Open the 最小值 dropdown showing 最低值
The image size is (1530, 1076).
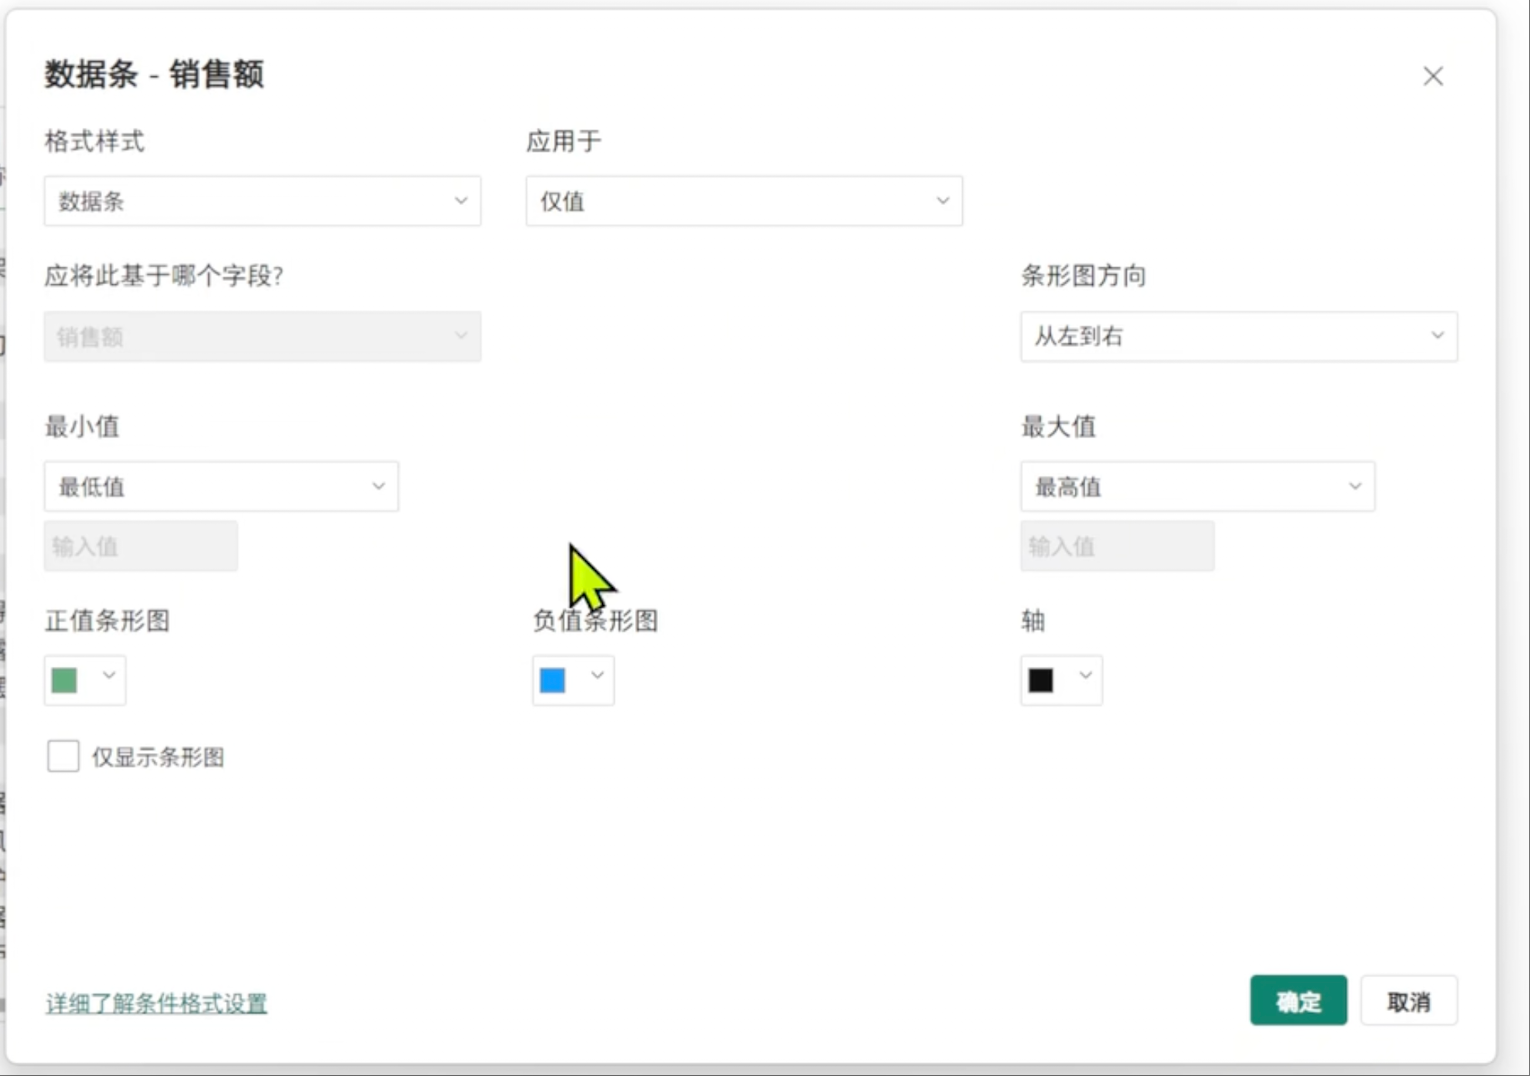pyautogui.click(x=221, y=486)
